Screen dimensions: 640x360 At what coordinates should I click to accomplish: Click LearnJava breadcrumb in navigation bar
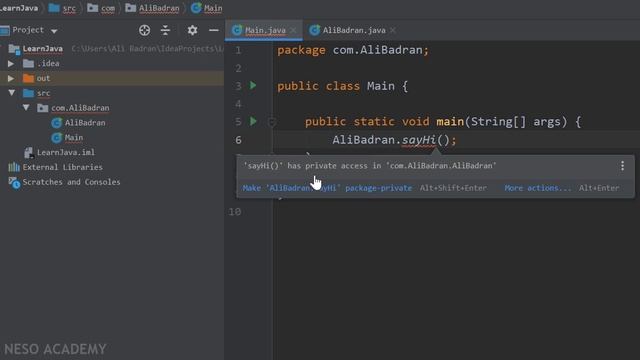19,8
